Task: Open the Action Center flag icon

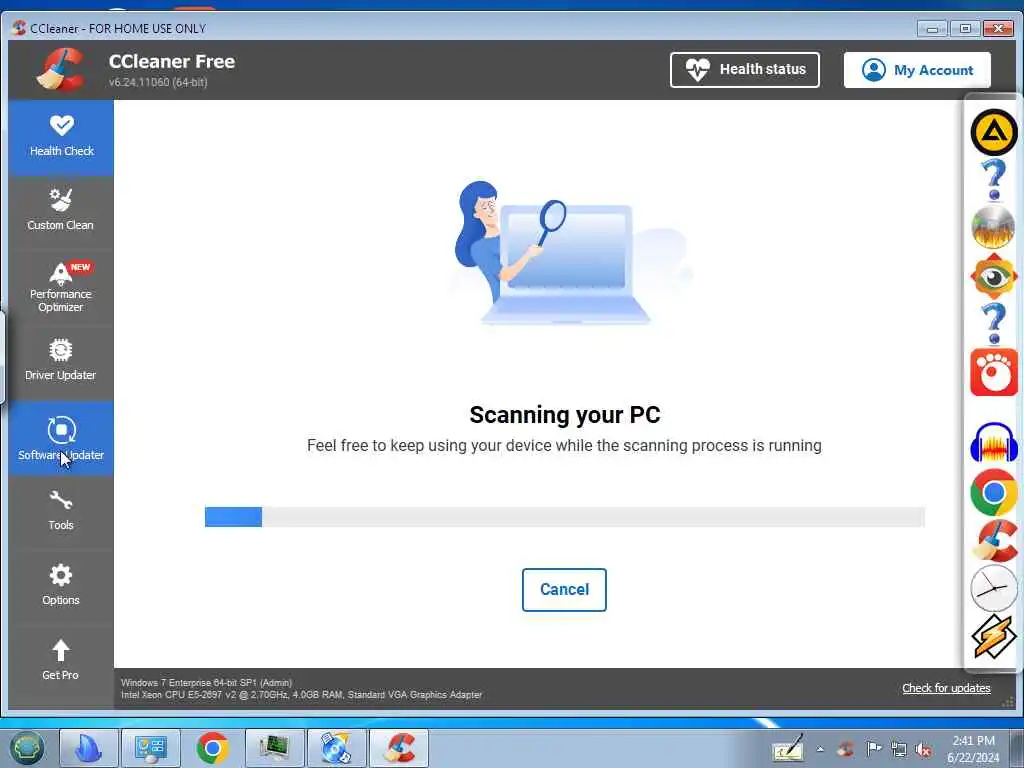Action: [x=873, y=749]
